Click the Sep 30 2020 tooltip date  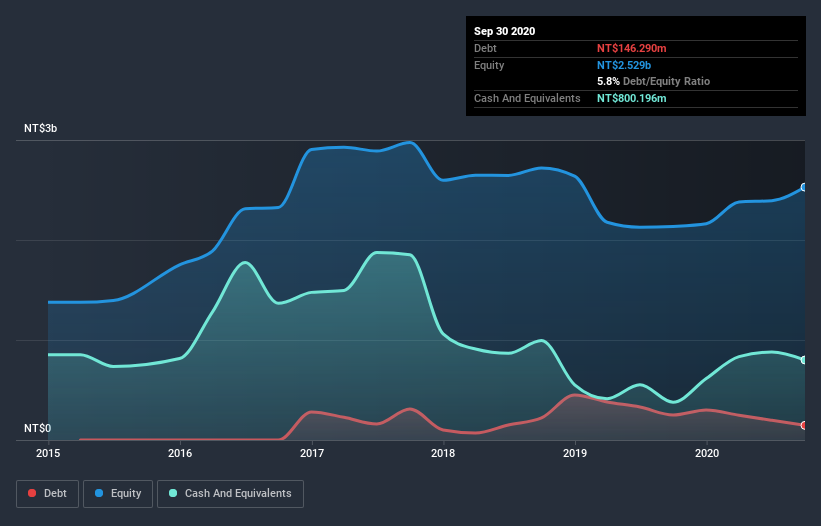point(504,31)
